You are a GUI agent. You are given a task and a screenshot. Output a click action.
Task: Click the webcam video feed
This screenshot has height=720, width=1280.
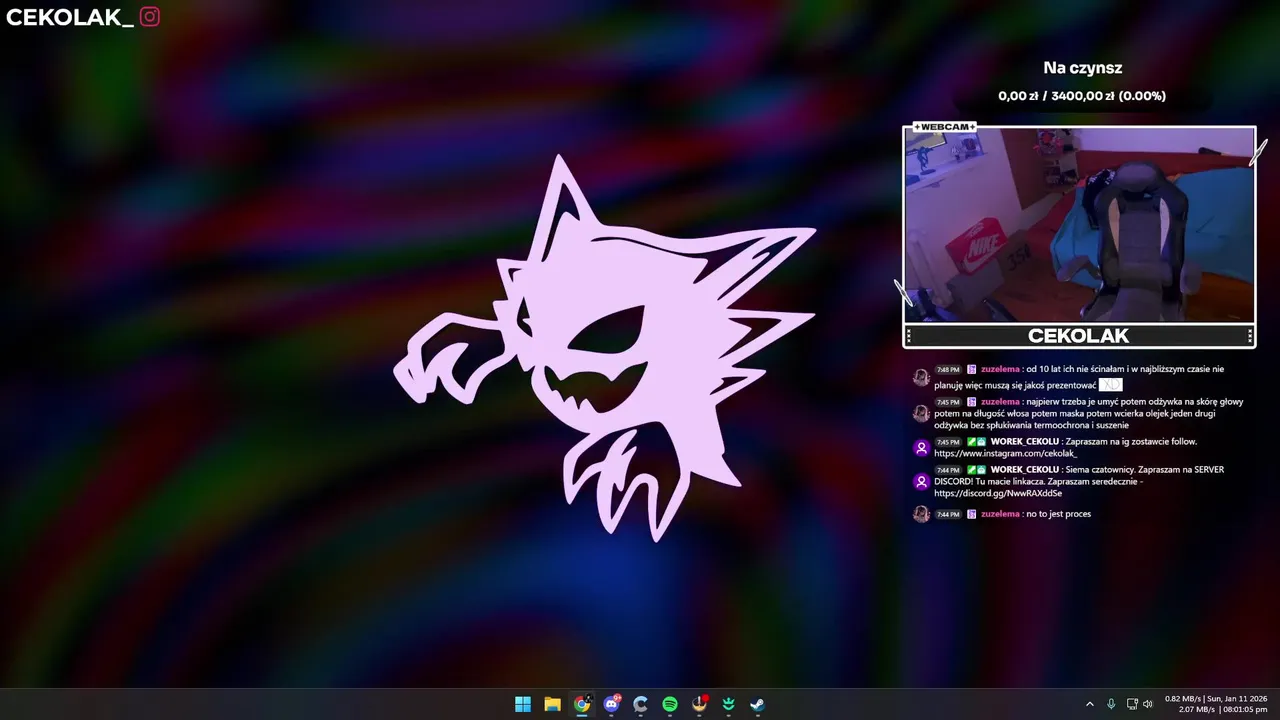1079,225
